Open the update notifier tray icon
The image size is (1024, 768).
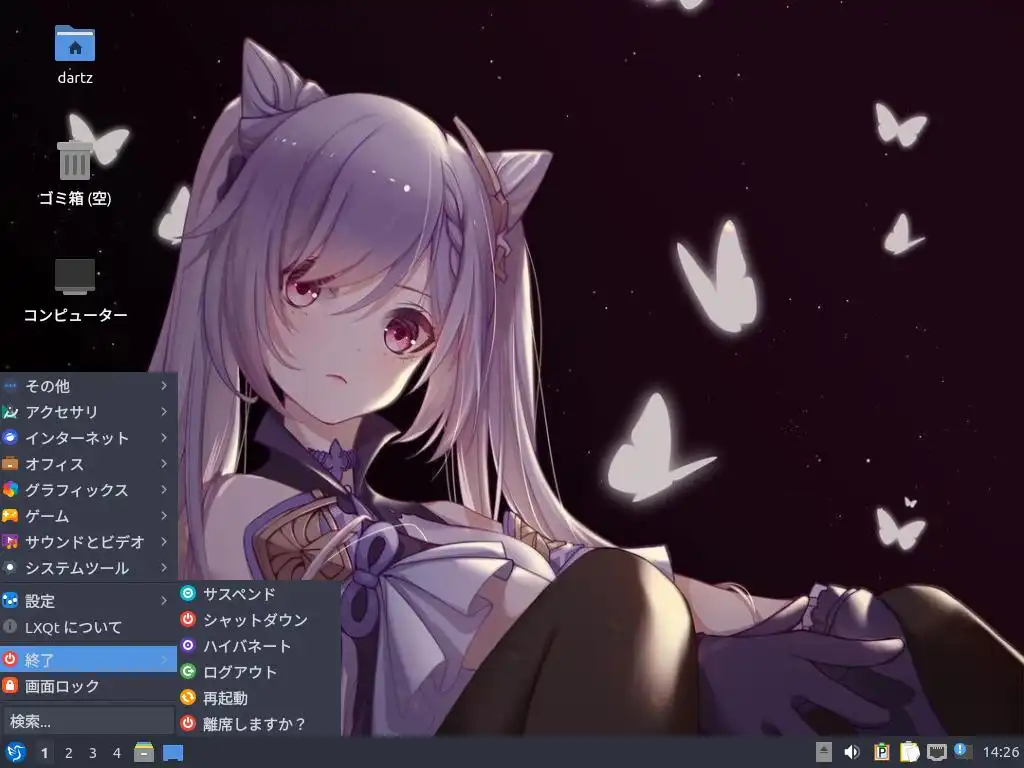(x=963, y=751)
